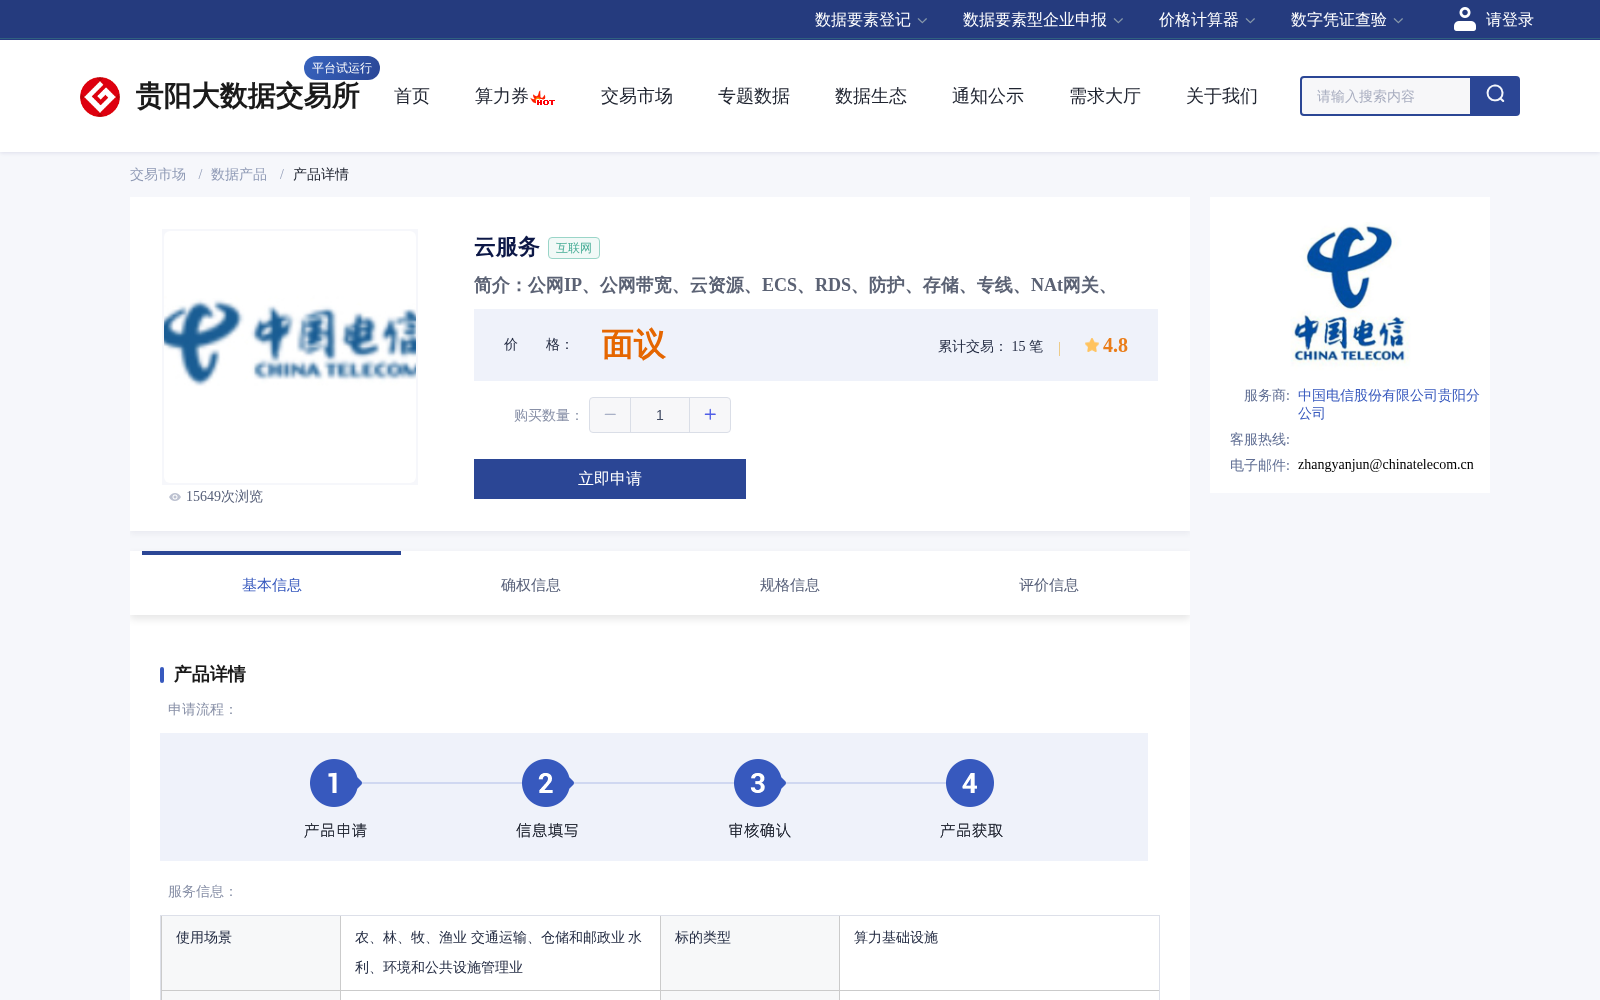The width and height of the screenshot is (1600, 1000).
Task: Click the Guiyang Big Data Exchange logo icon
Action: pos(100,97)
